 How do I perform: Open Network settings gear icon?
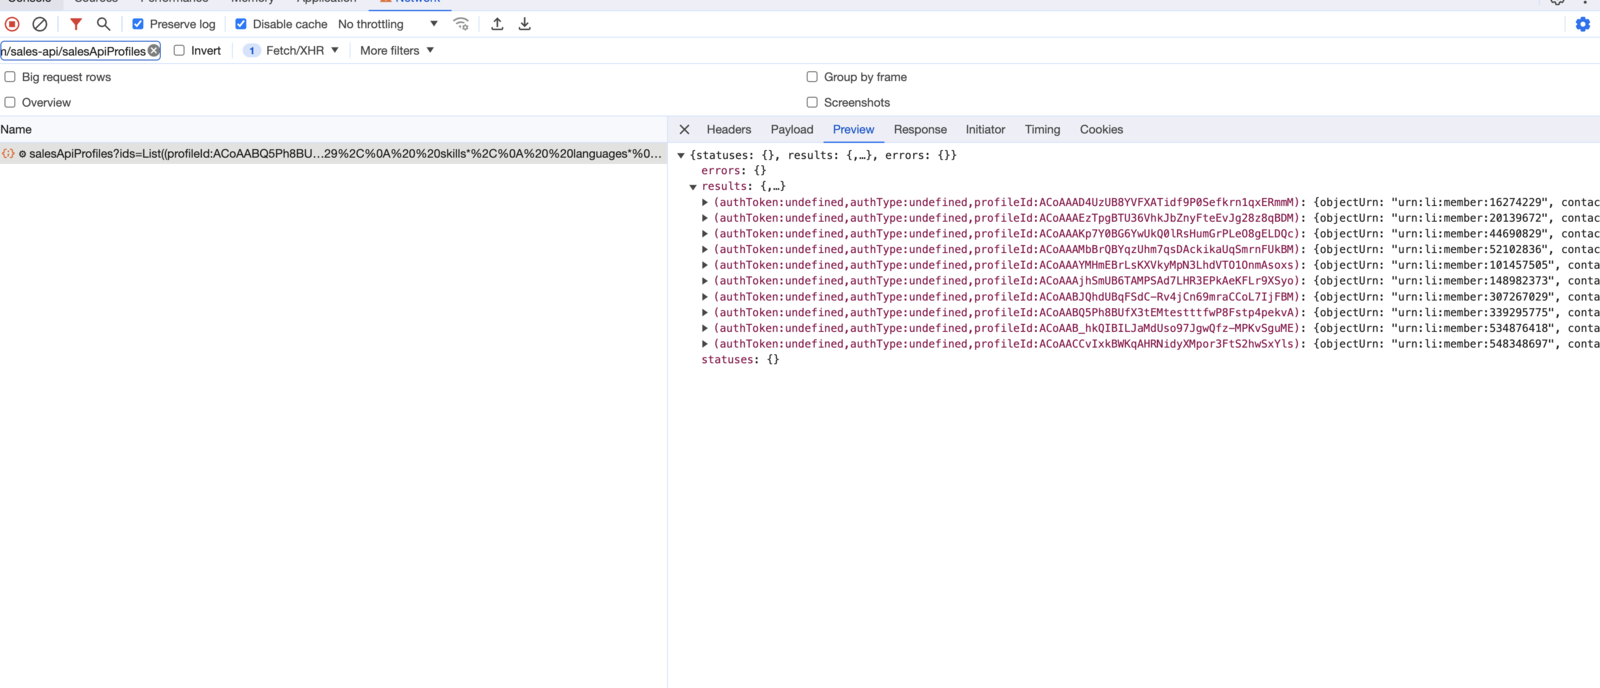tap(1583, 24)
